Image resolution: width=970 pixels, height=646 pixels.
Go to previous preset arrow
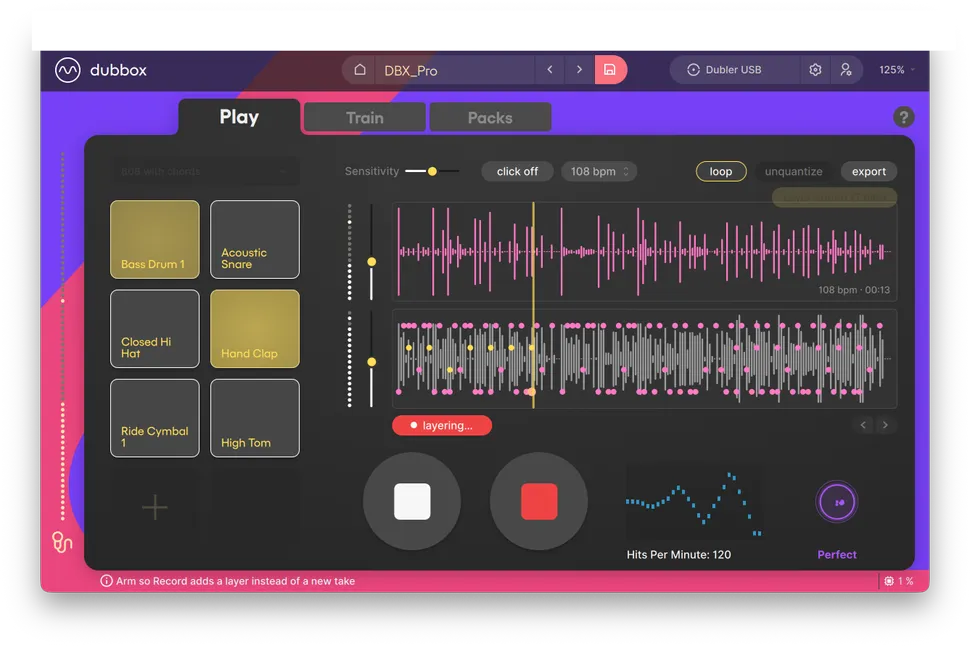point(549,70)
